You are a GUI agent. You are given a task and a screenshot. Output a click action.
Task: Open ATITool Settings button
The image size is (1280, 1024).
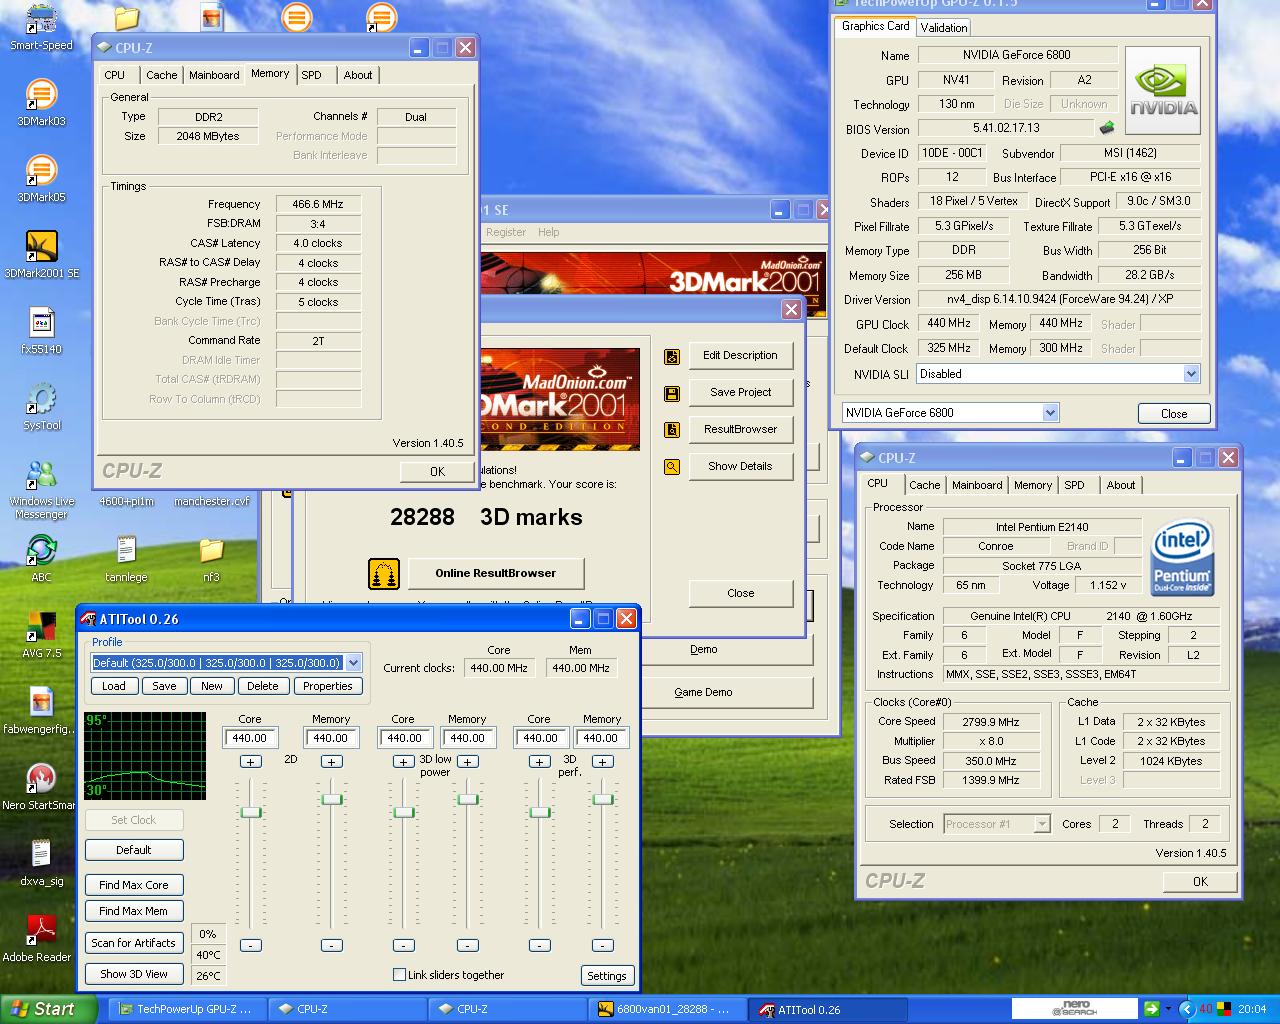pyautogui.click(x=607, y=976)
